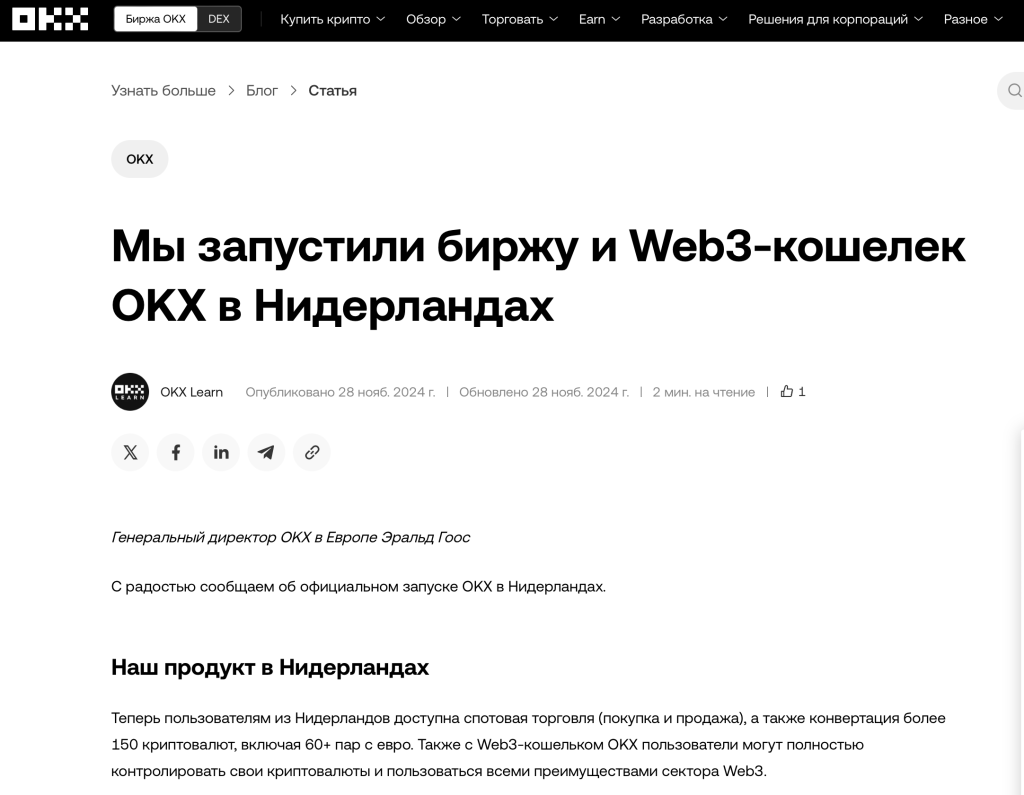Image resolution: width=1024 pixels, height=795 pixels.
Task: Go to Узнать больше breadcrumb
Action: (163, 91)
